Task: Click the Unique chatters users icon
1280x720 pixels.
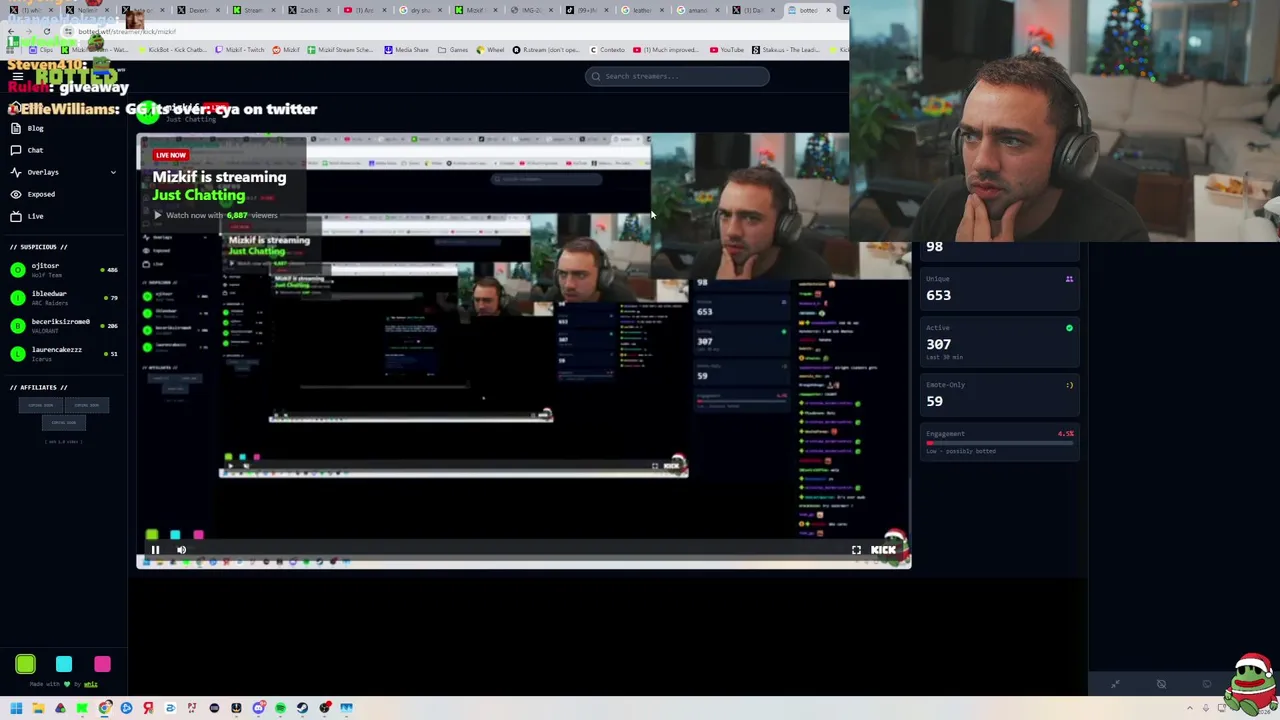Action: [x=1069, y=279]
